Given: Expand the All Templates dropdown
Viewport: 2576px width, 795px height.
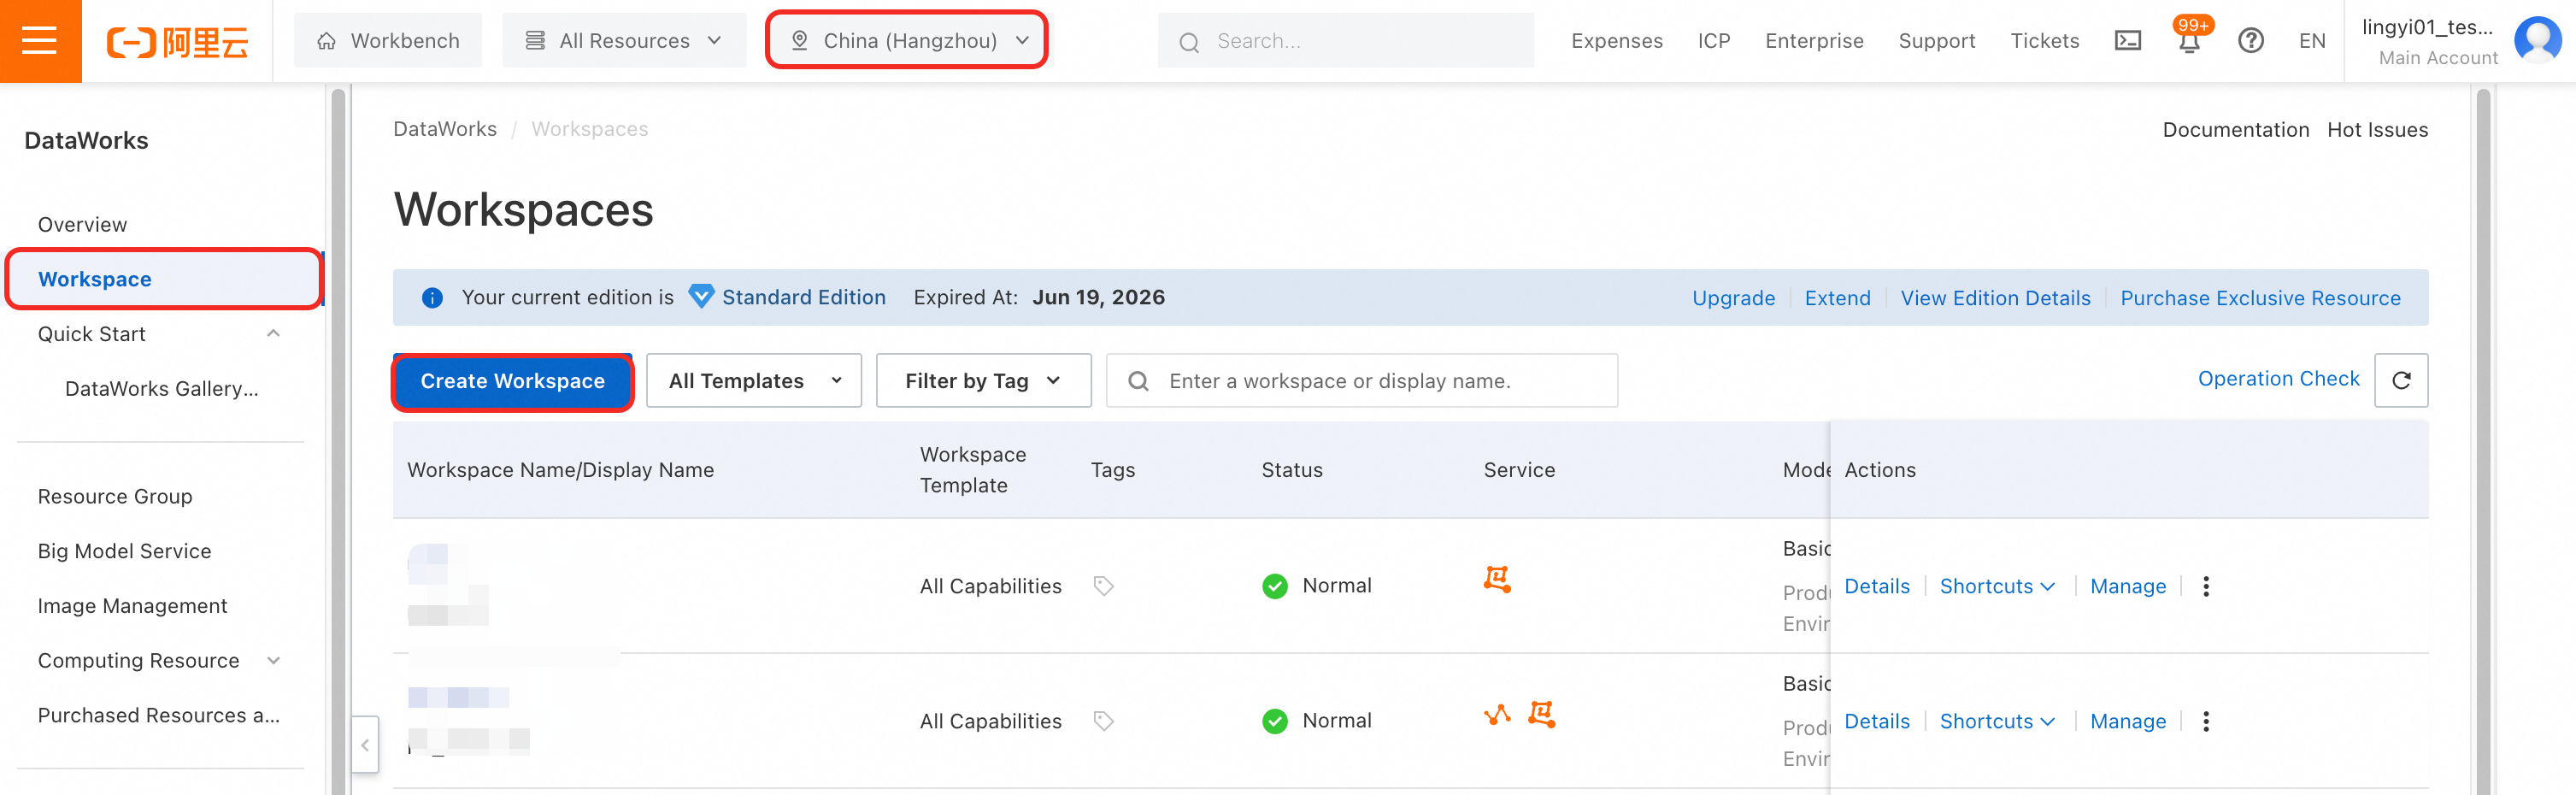Looking at the screenshot, I should pyautogui.click(x=753, y=381).
